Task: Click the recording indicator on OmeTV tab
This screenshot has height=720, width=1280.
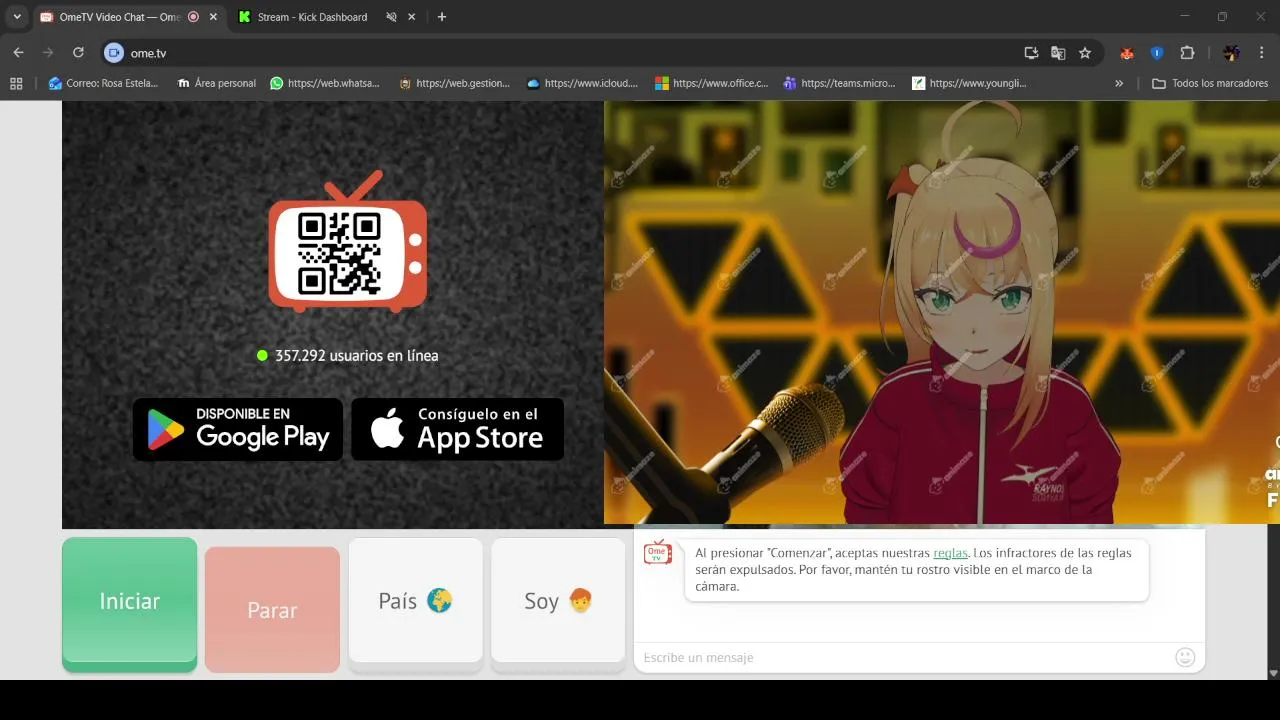Action: click(193, 17)
